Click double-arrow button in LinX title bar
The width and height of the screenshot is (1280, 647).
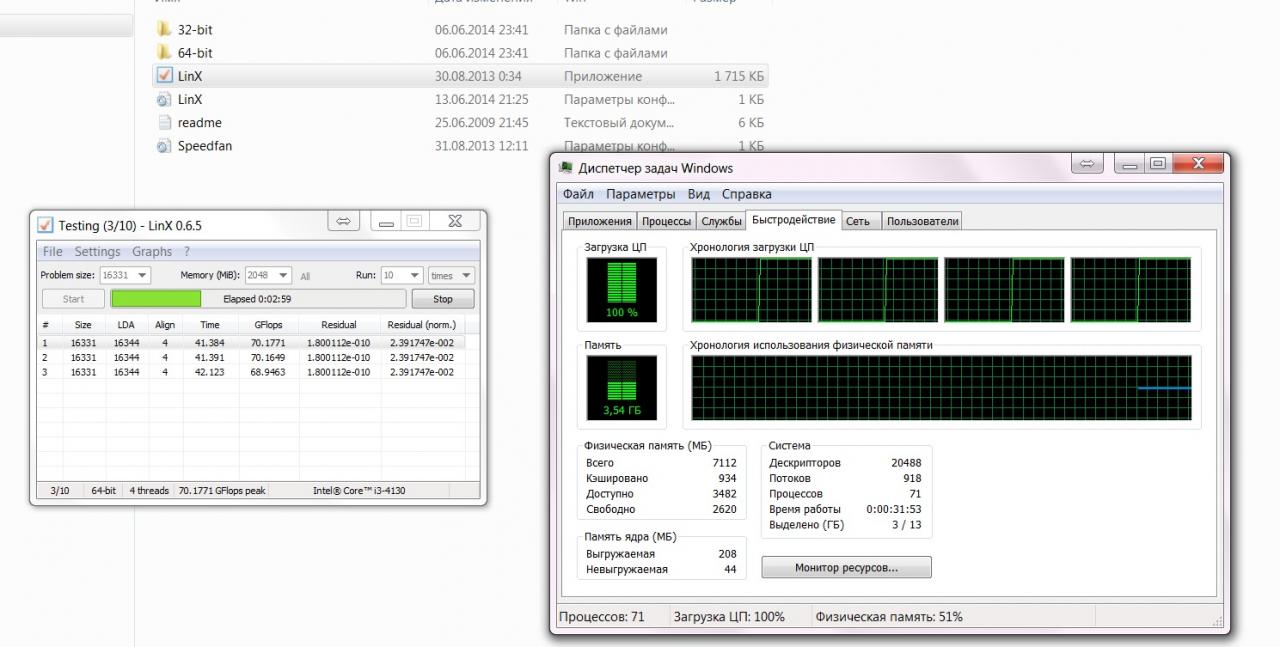click(x=343, y=221)
